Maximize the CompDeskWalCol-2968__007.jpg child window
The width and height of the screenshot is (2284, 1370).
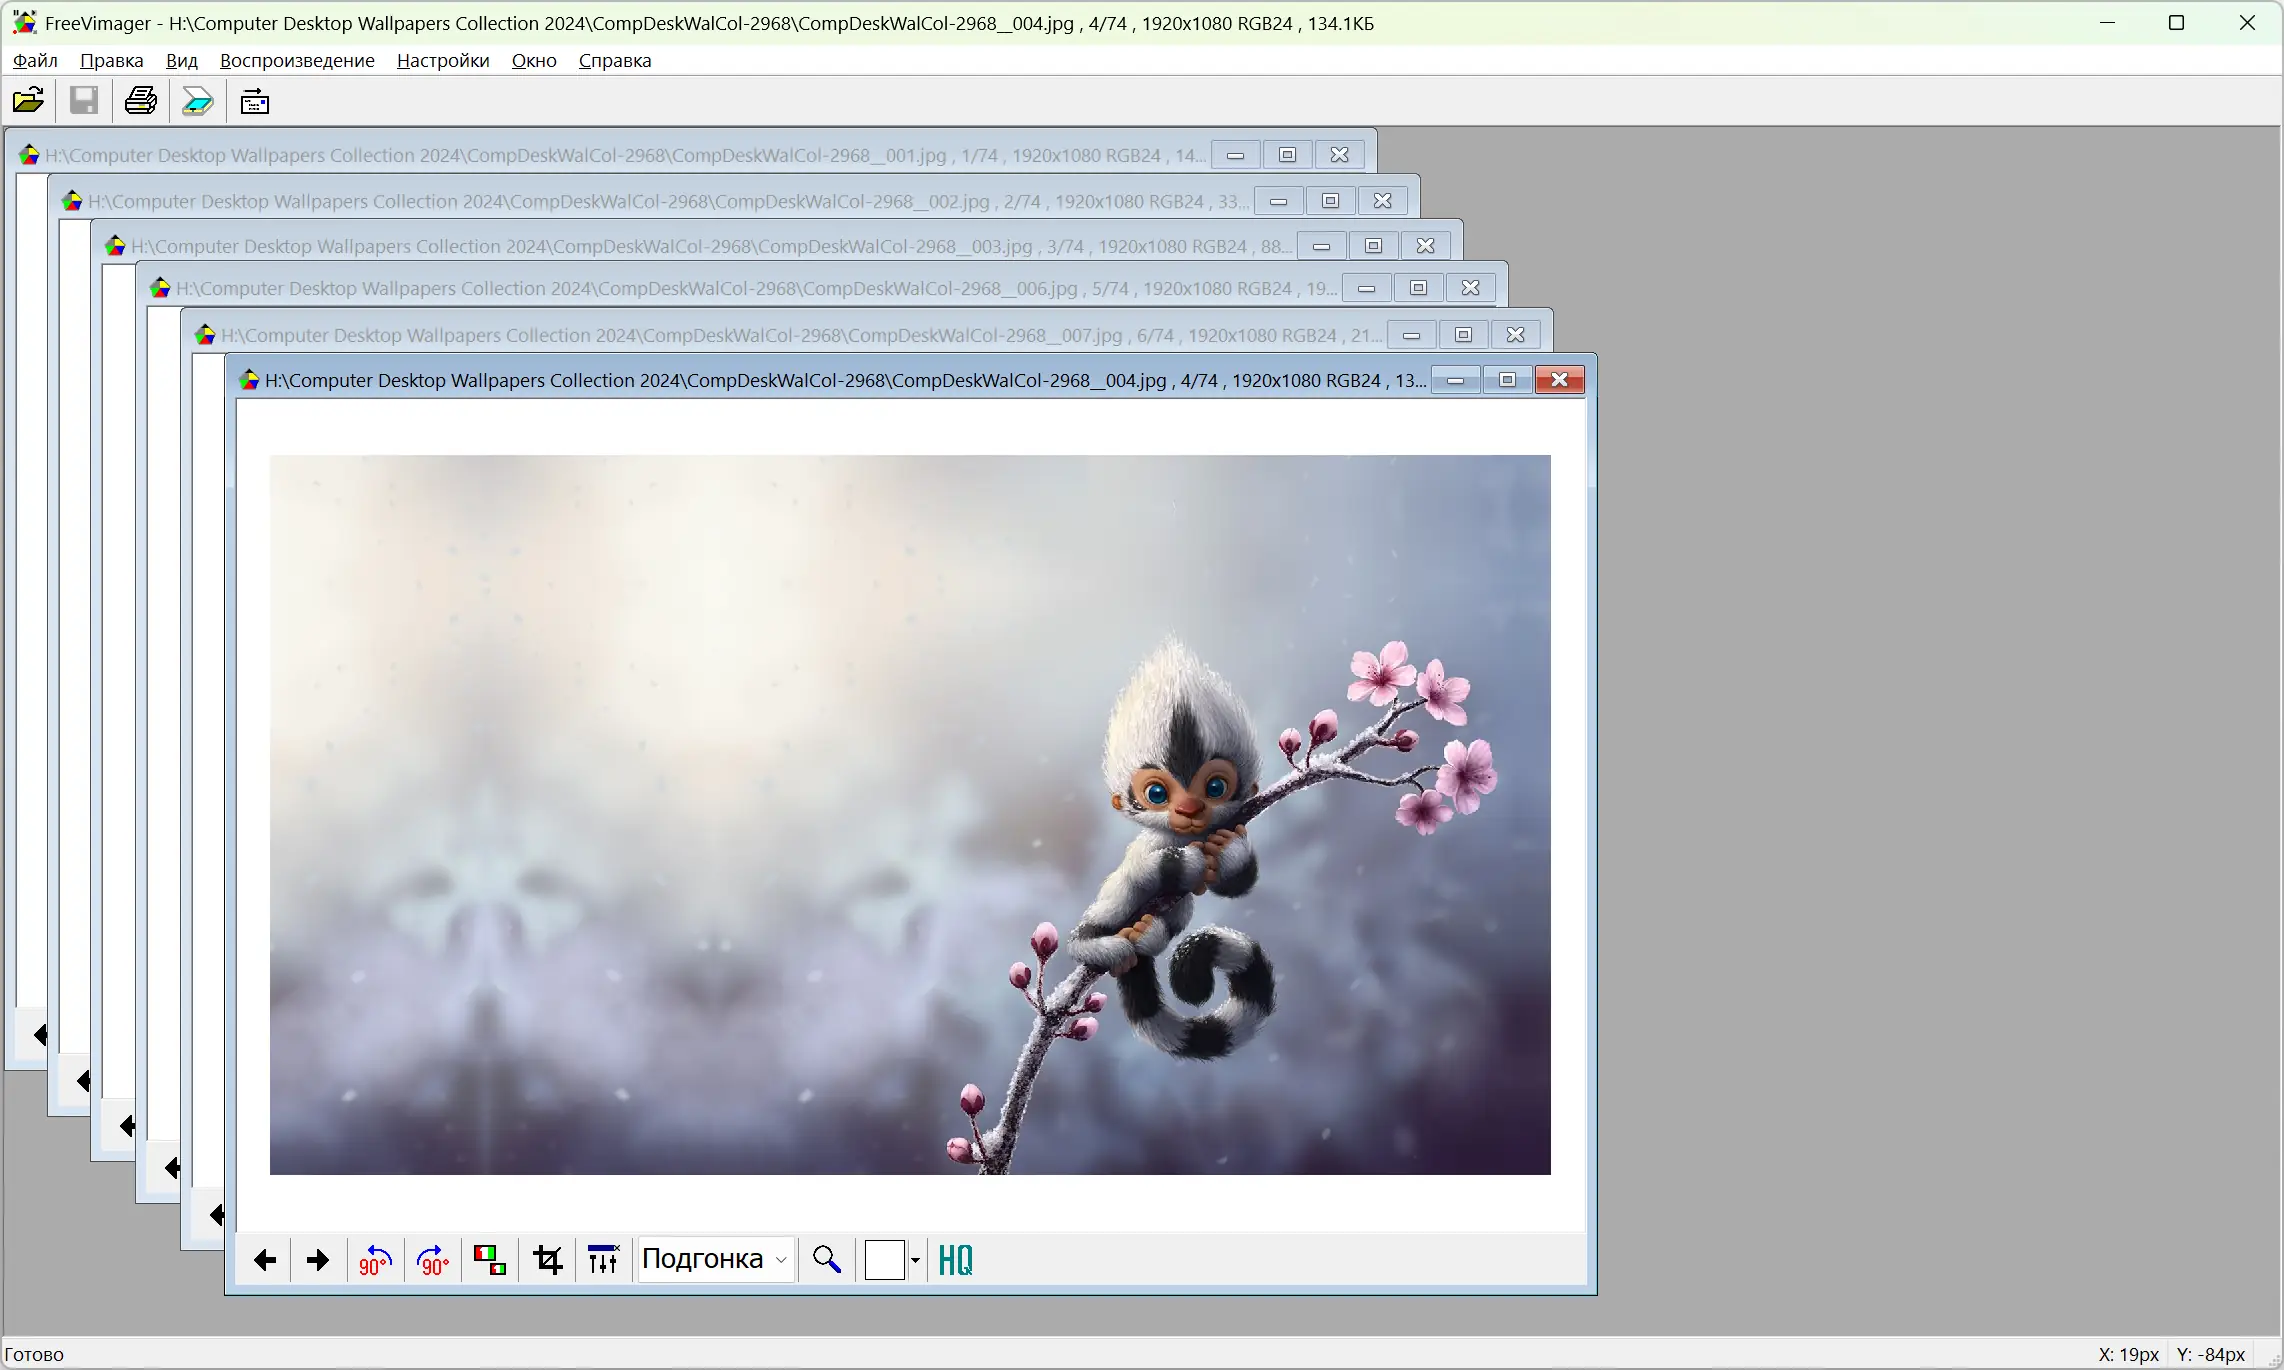tap(1463, 335)
